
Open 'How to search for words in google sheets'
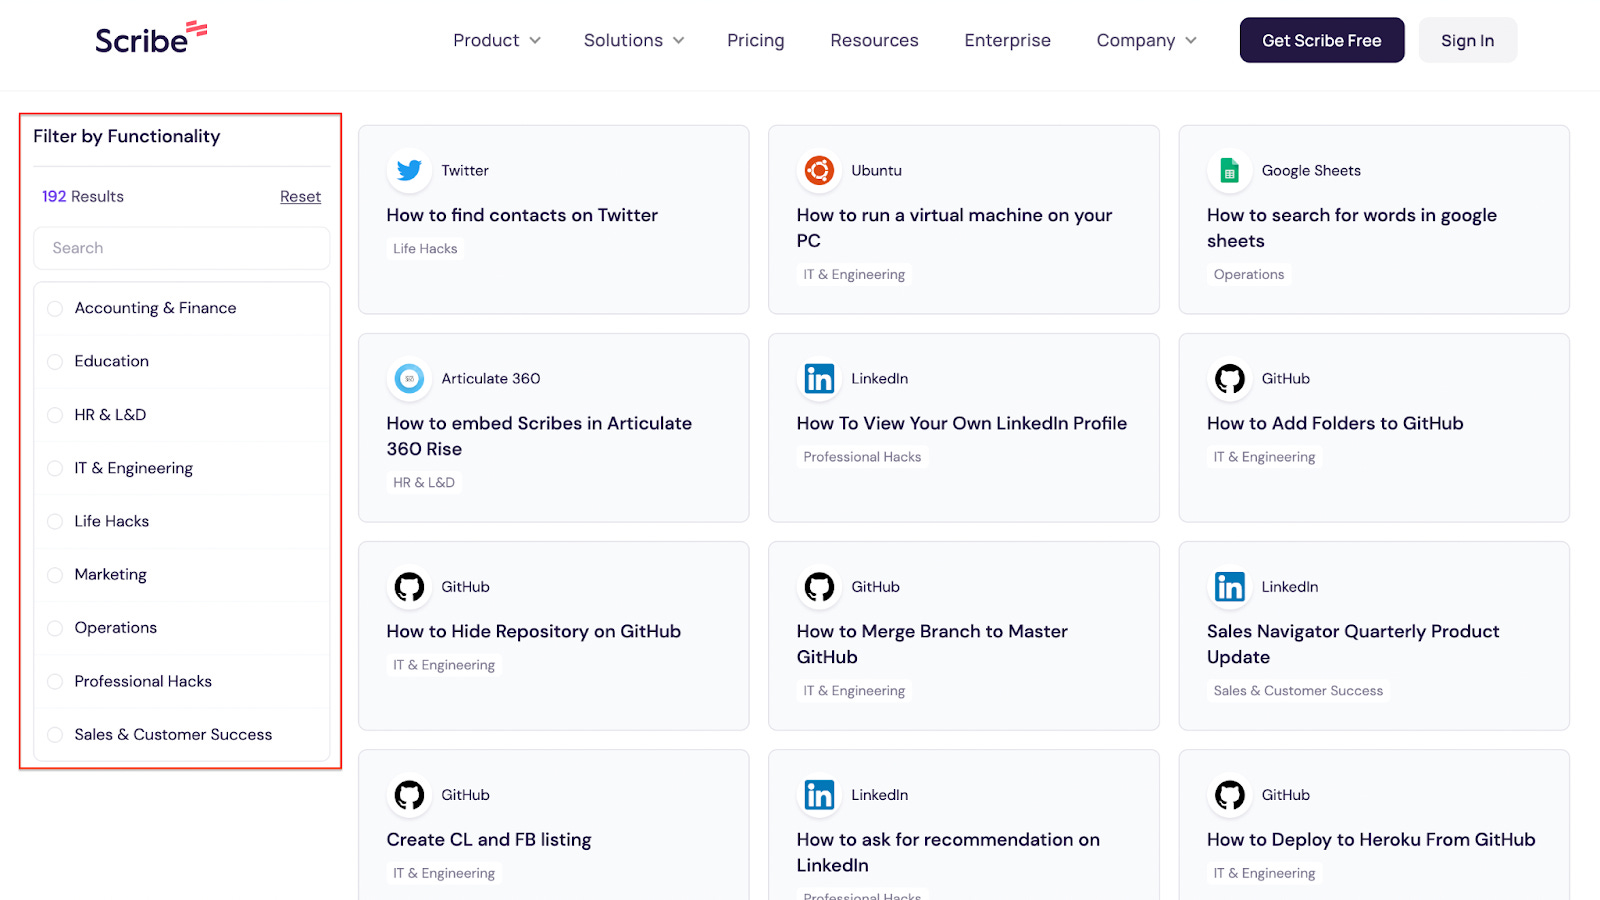pyautogui.click(x=1352, y=228)
